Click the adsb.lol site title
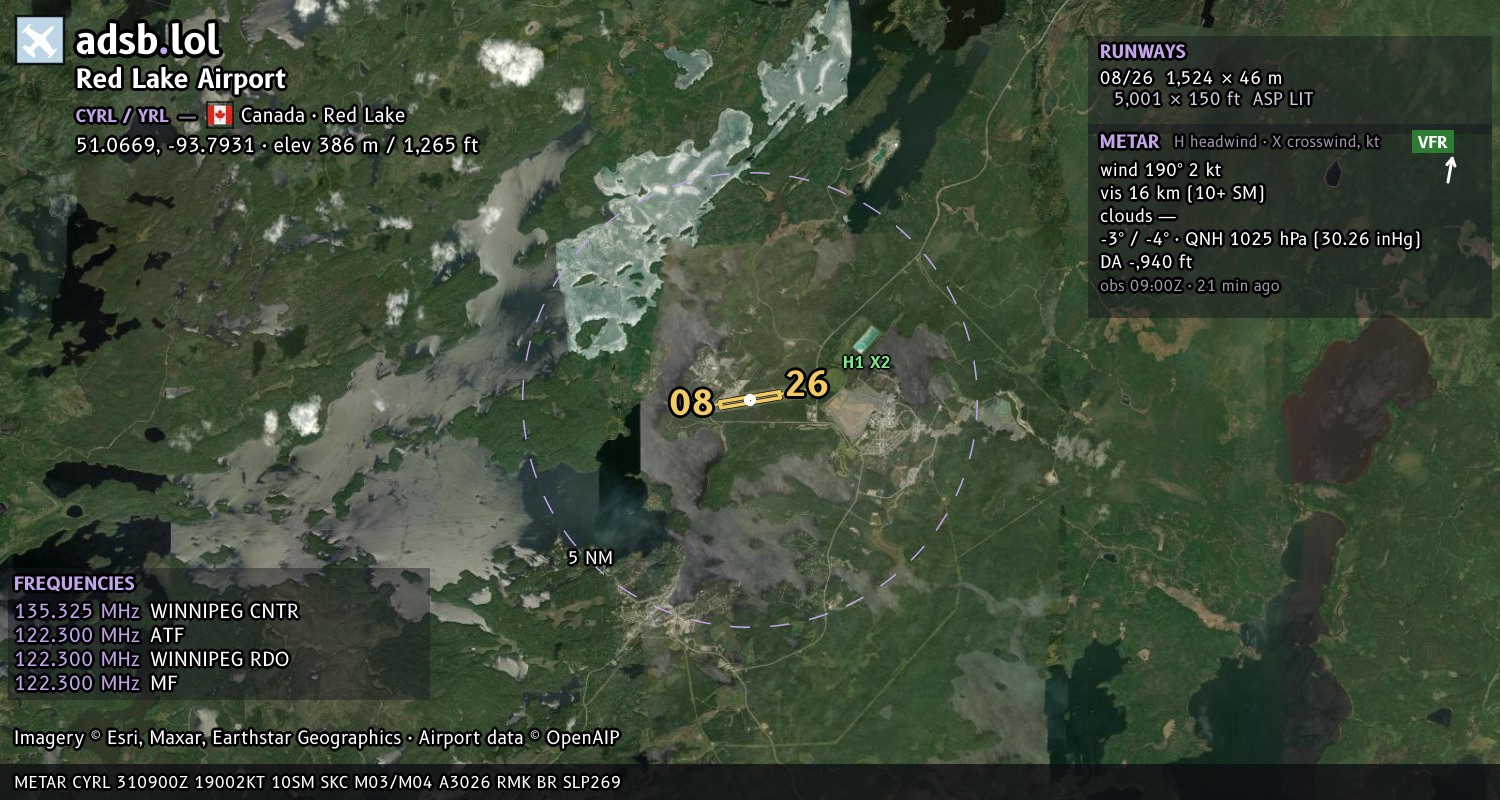 (148, 41)
